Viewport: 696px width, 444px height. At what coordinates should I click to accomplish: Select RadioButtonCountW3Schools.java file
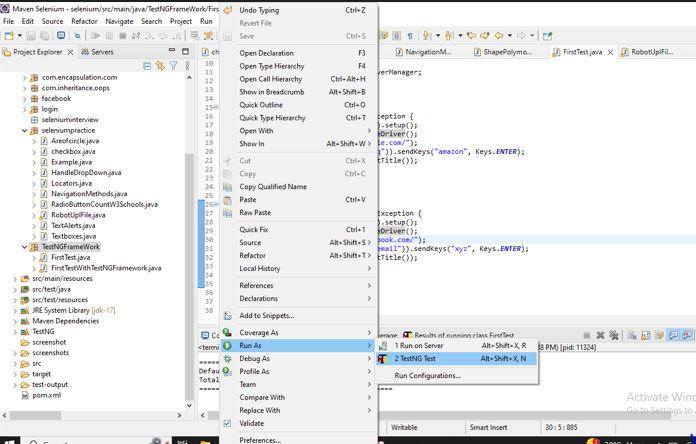(x=104, y=204)
